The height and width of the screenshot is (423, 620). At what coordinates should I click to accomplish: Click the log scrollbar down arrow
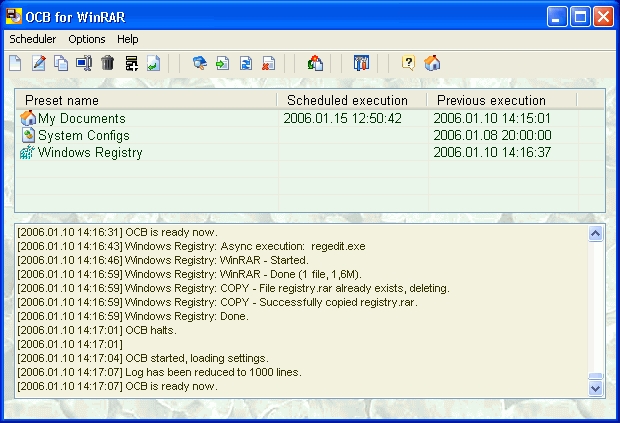click(x=596, y=387)
